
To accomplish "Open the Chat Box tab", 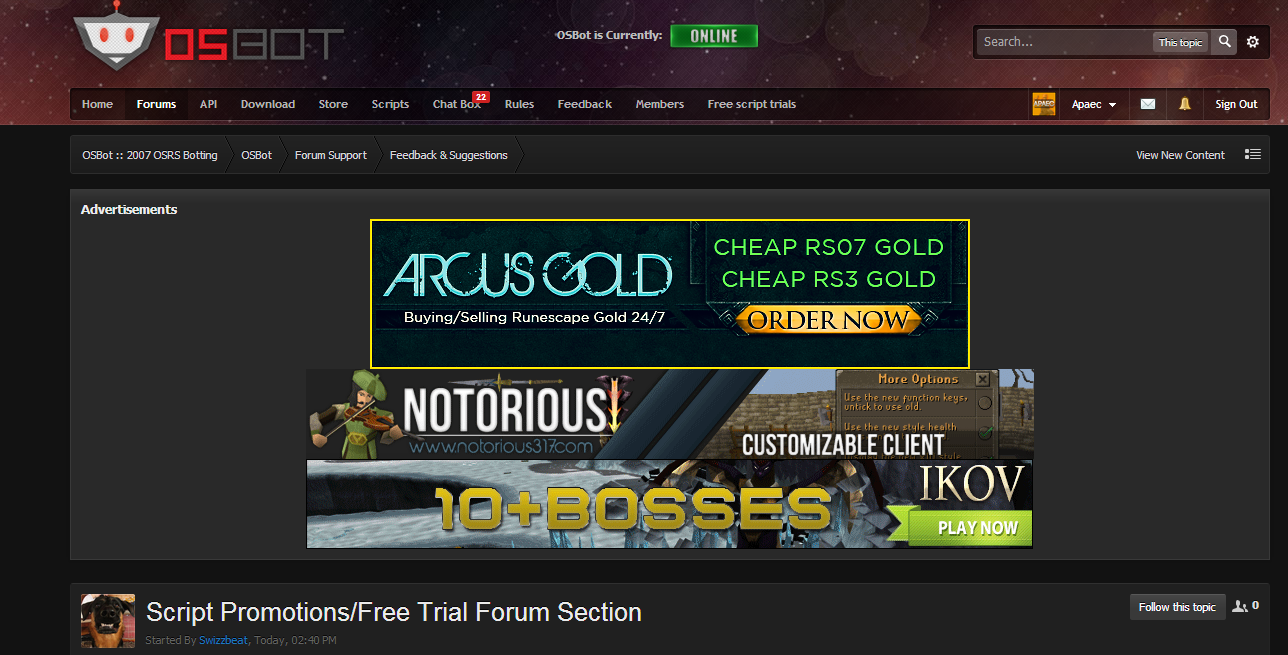I will tap(457, 104).
